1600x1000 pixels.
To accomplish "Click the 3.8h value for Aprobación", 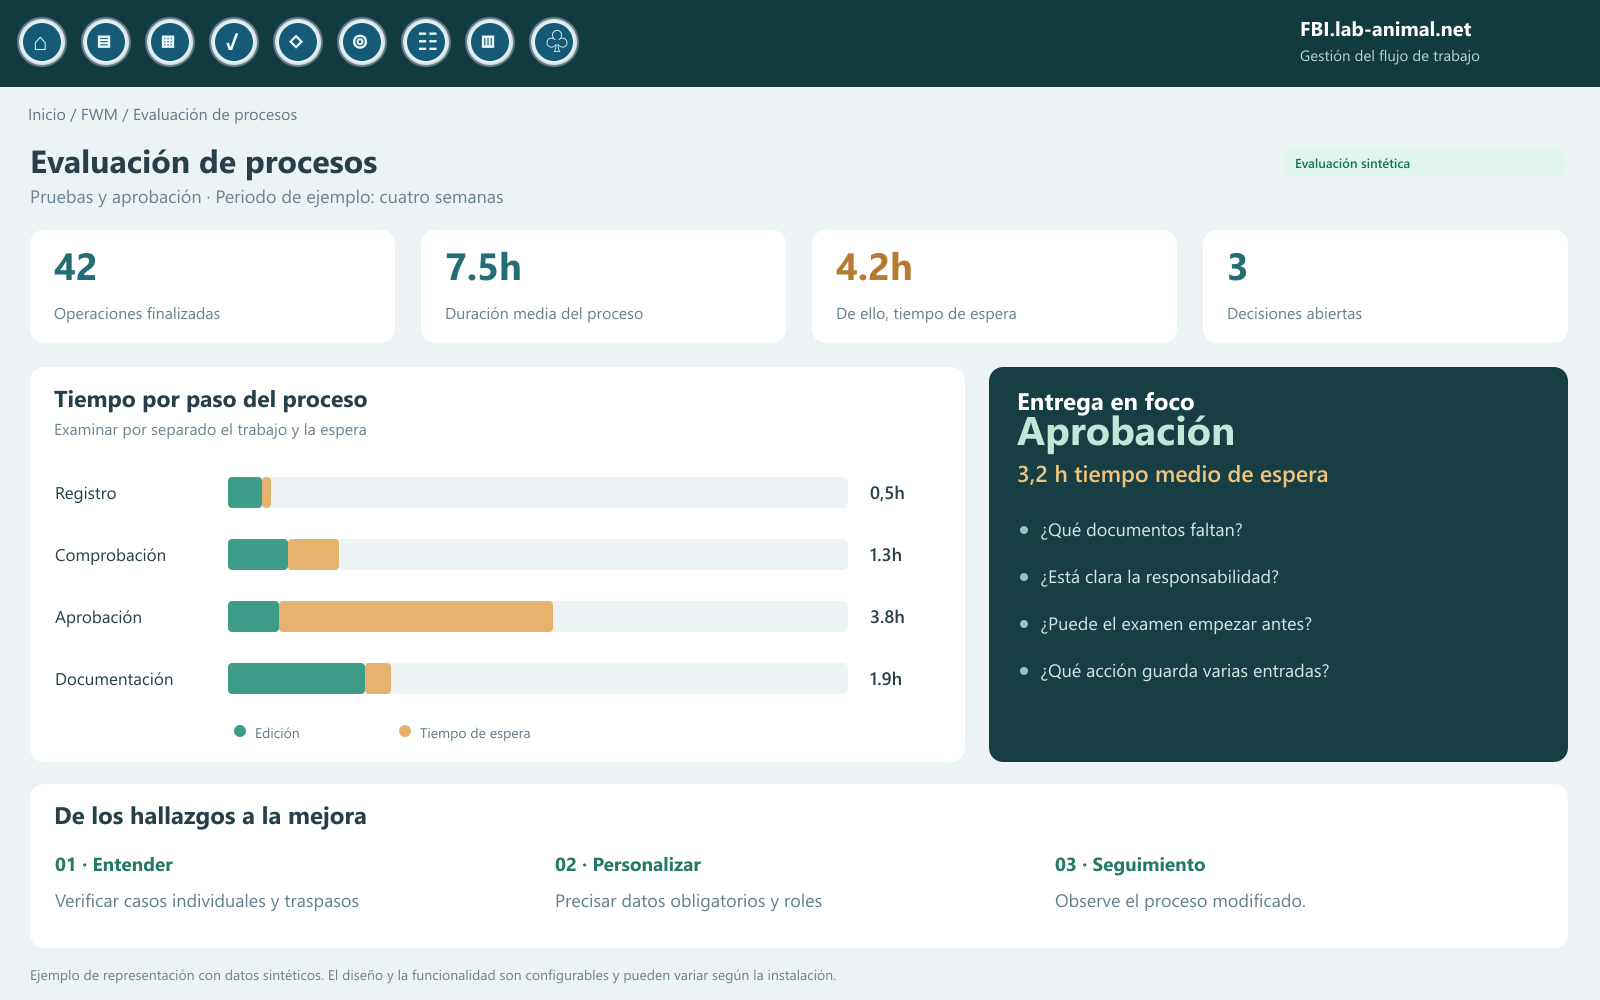I will [887, 617].
